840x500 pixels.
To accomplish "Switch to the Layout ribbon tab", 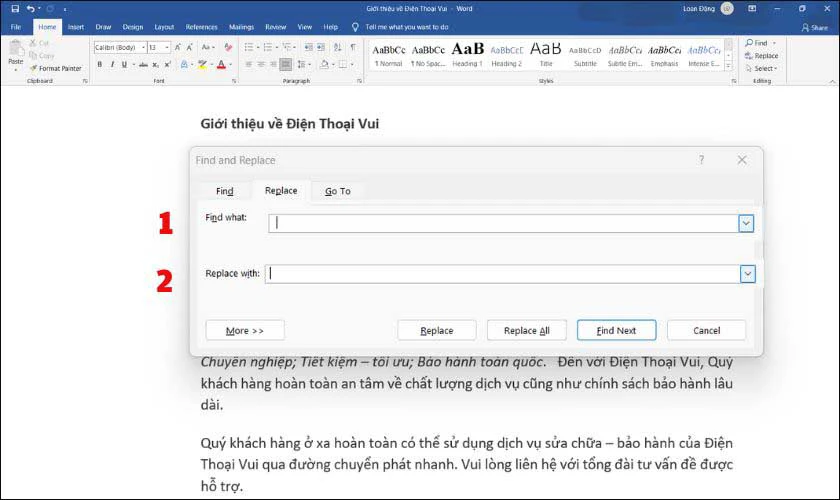I will (x=164, y=27).
